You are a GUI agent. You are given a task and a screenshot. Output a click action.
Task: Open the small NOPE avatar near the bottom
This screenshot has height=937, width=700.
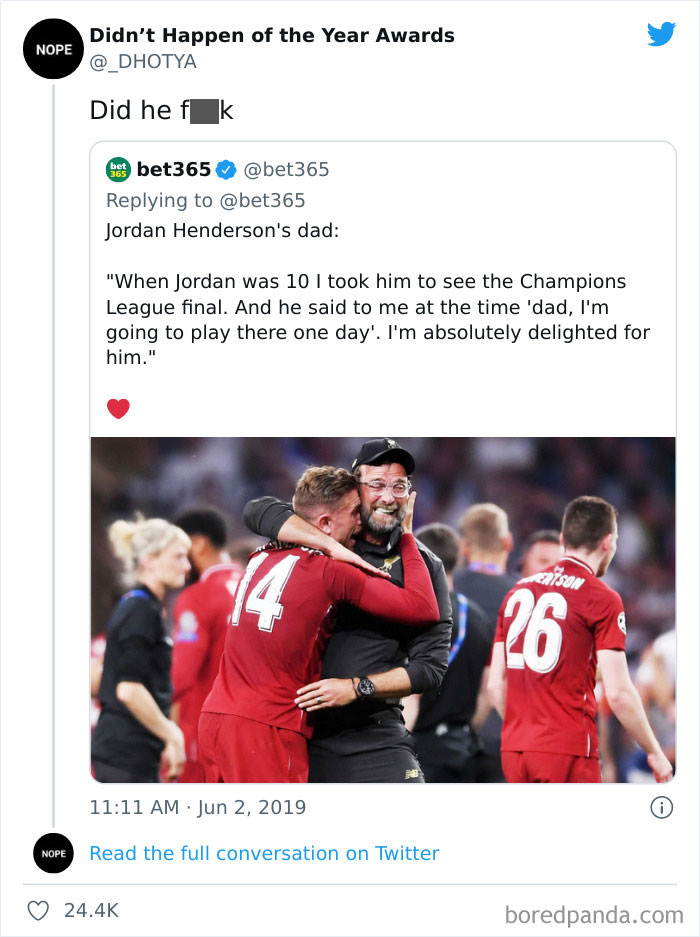(53, 853)
